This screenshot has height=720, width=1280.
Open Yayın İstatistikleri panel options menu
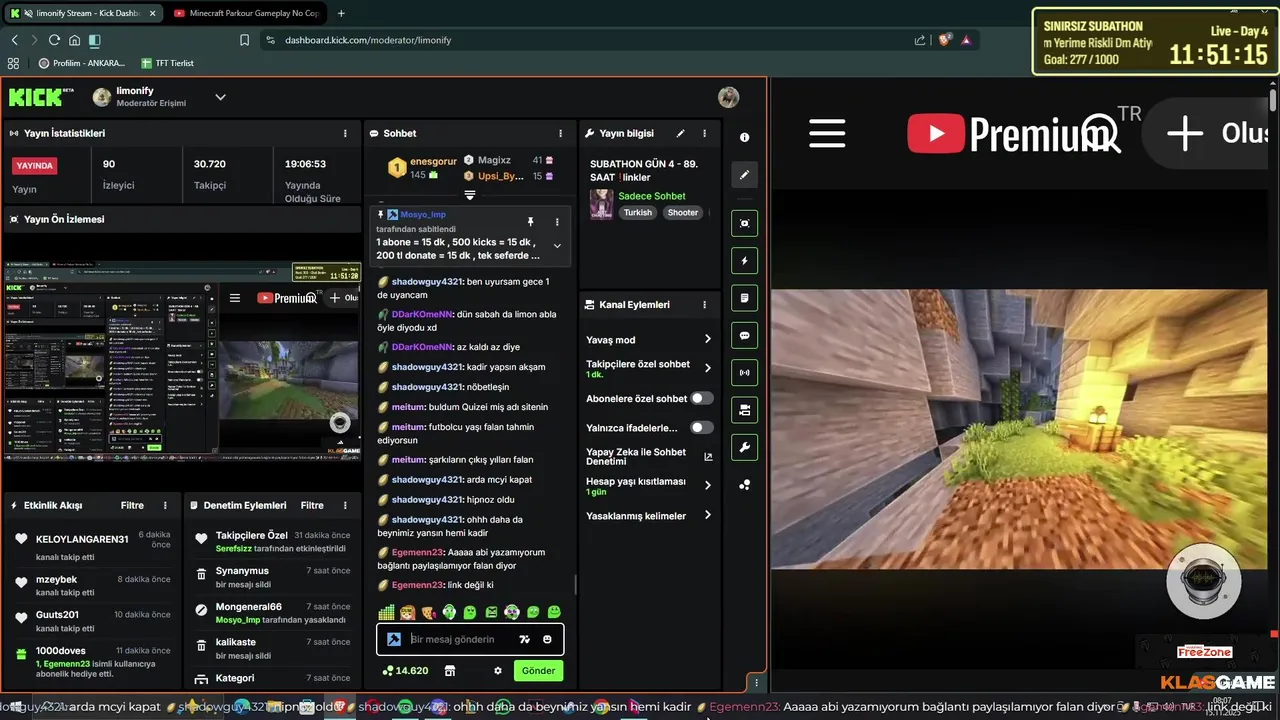coord(346,133)
